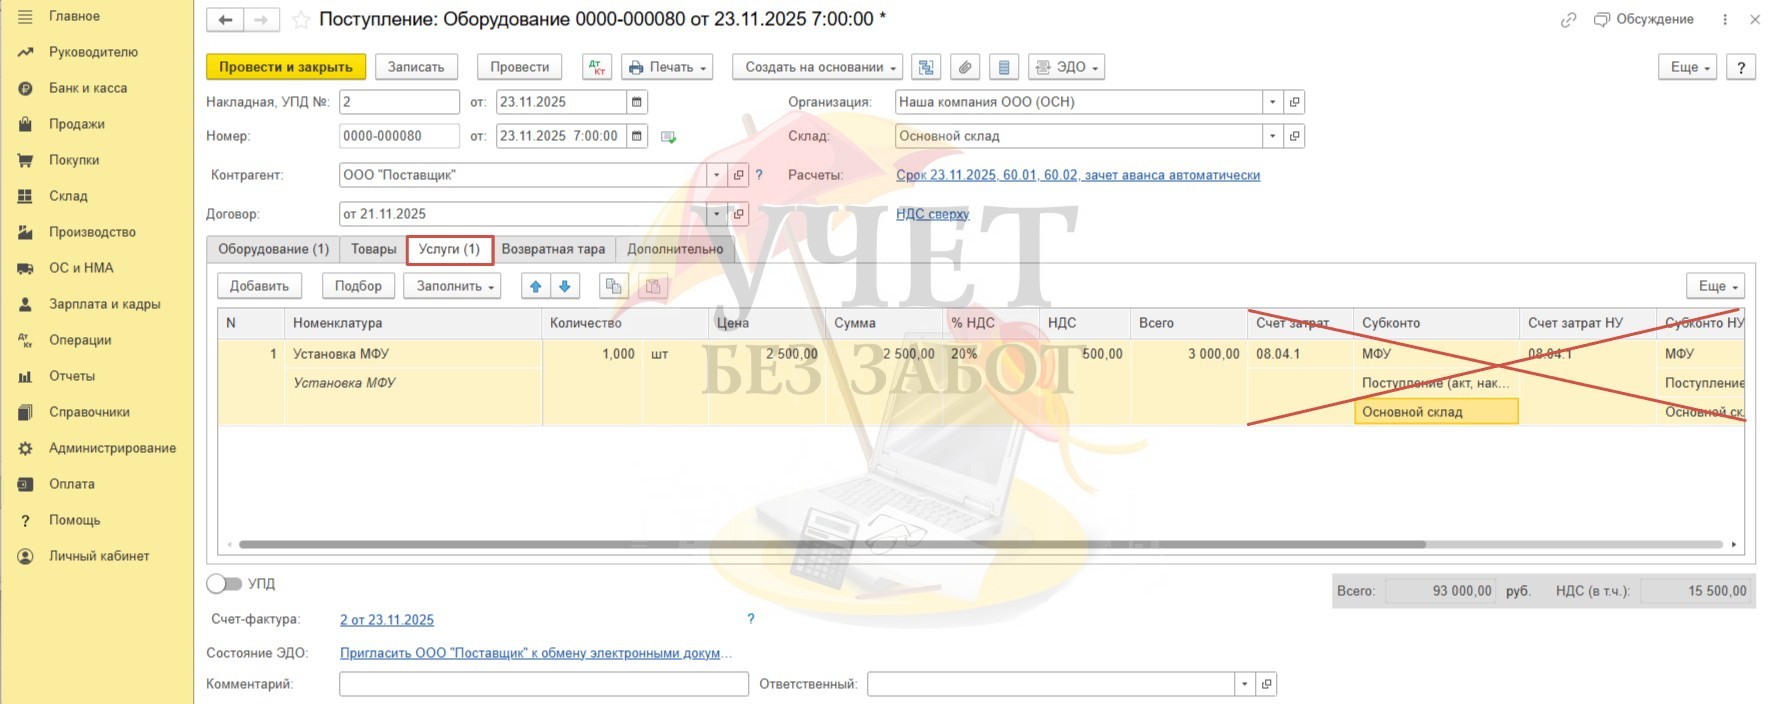
Task: Open invoice link 2 от 23.11.2025
Action: [x=387, y=620]
